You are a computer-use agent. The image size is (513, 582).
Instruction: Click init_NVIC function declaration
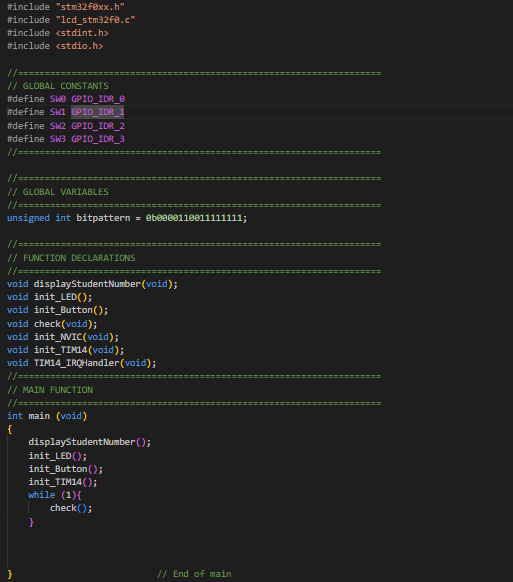point(63,337)
